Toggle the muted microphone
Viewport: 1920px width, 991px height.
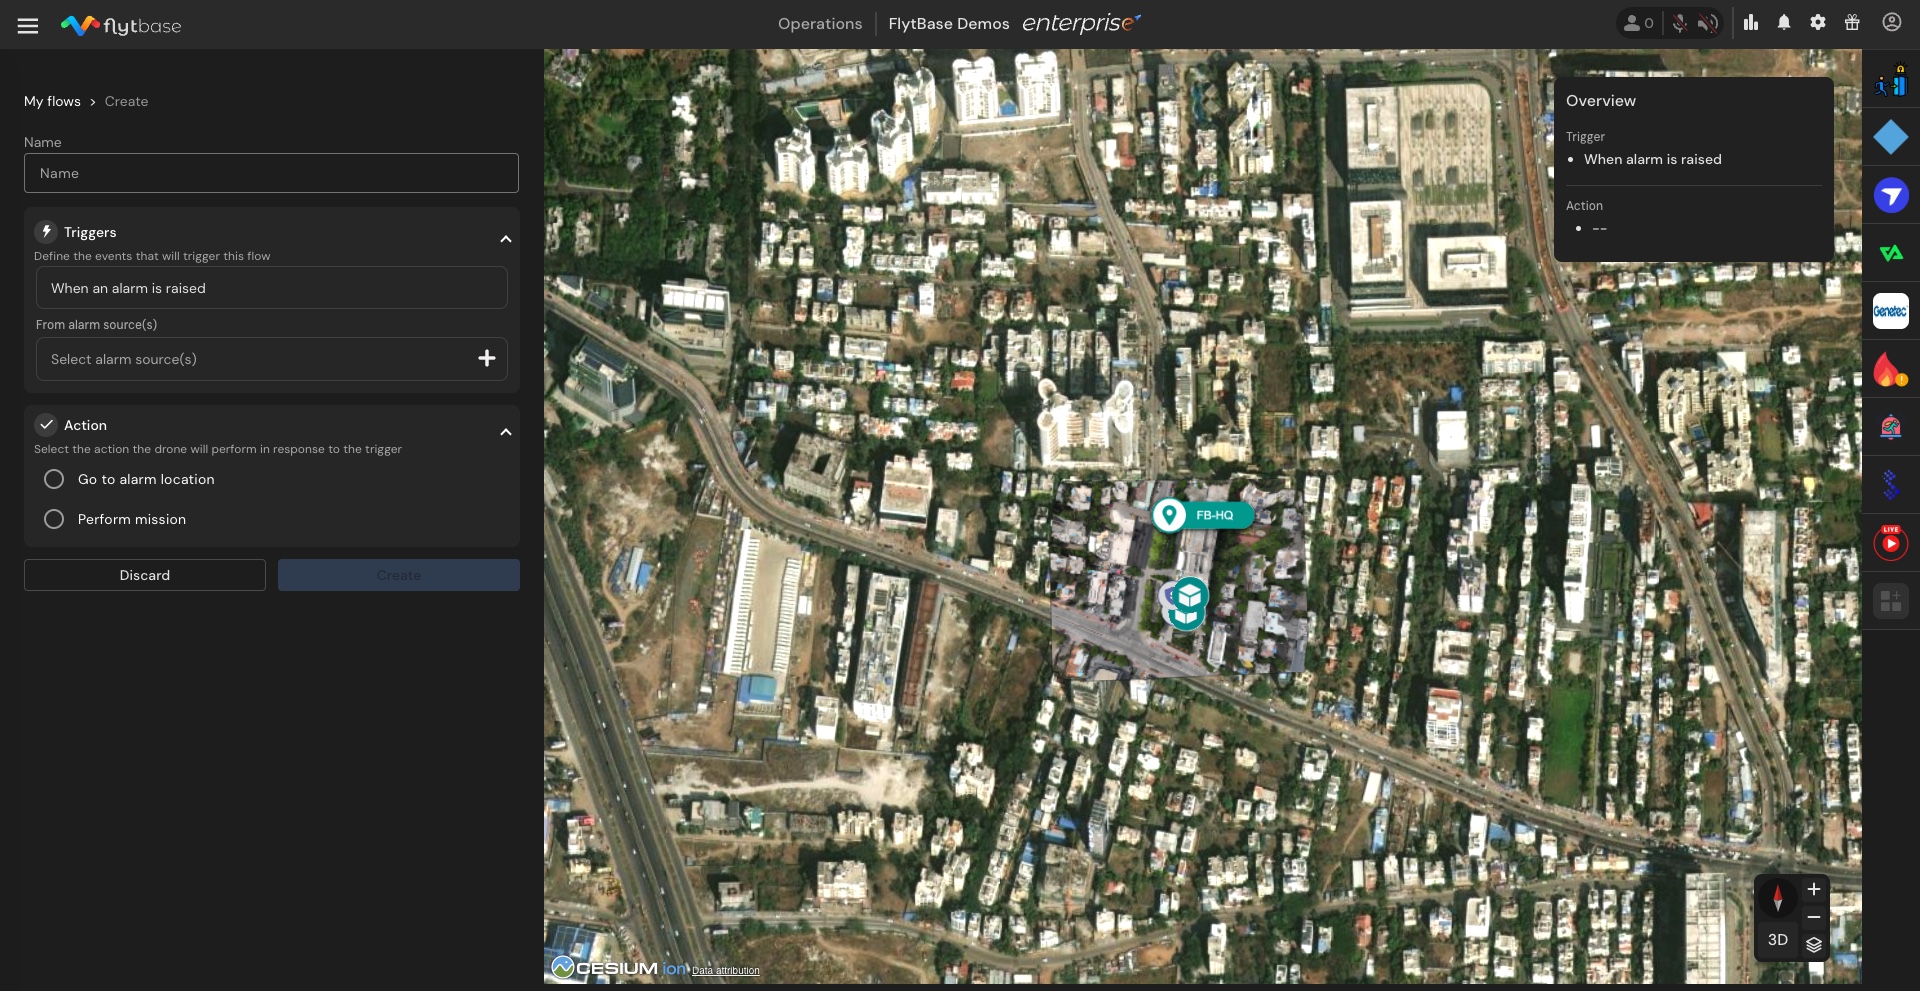[x=1680, y=23]
